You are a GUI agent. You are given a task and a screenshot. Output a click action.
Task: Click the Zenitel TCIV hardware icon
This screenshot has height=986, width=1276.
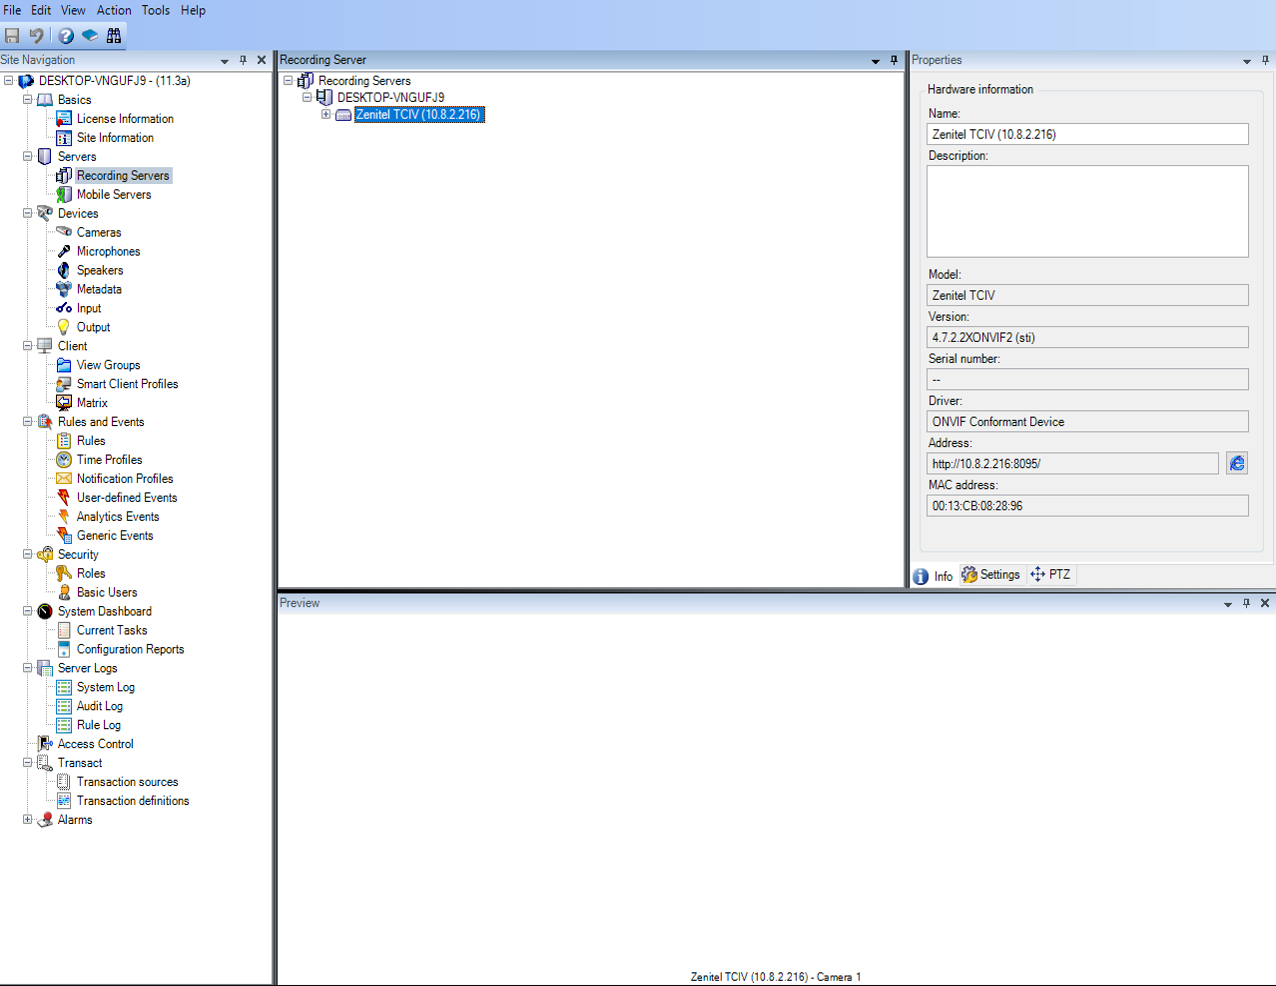pos(343,115)
